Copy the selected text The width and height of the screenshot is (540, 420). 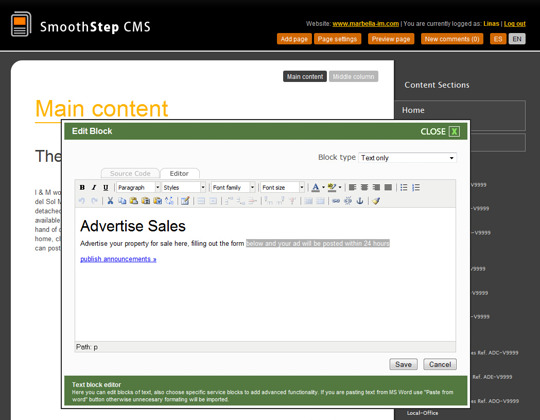tap(122, 201)
